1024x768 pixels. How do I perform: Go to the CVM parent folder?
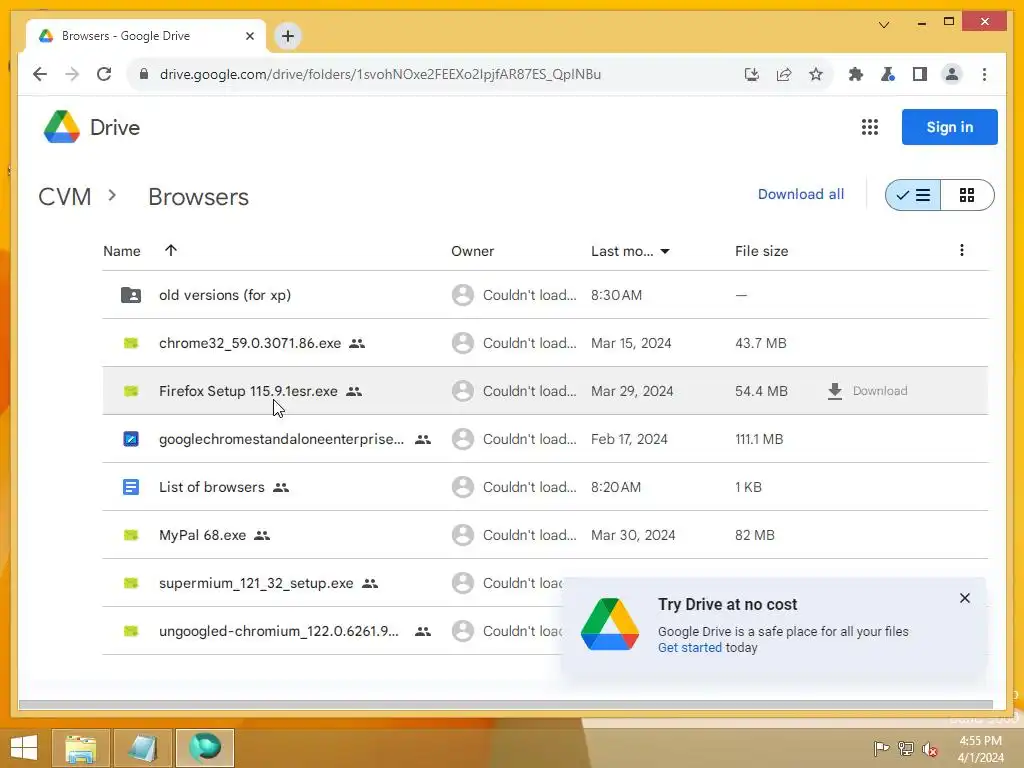click(x=65, y=197)
